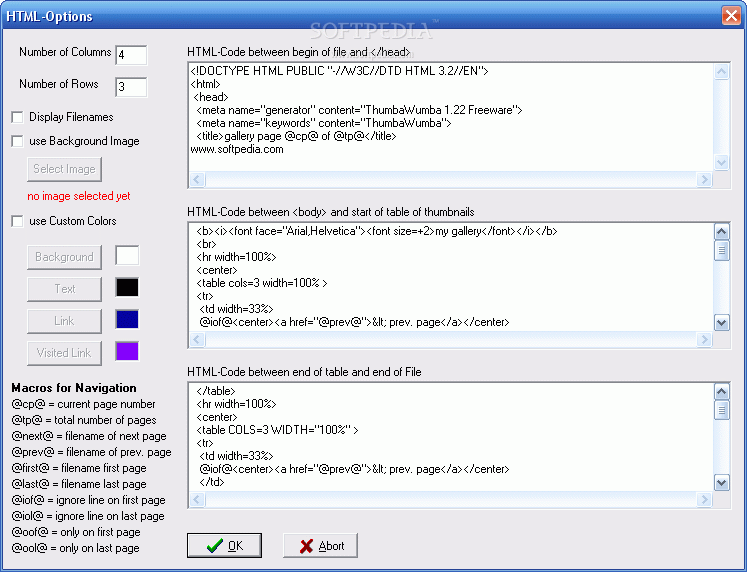Click '@next@ = filename of next page' macro
The width and height of the screenshot is (747, 572).
coord(89,436)
